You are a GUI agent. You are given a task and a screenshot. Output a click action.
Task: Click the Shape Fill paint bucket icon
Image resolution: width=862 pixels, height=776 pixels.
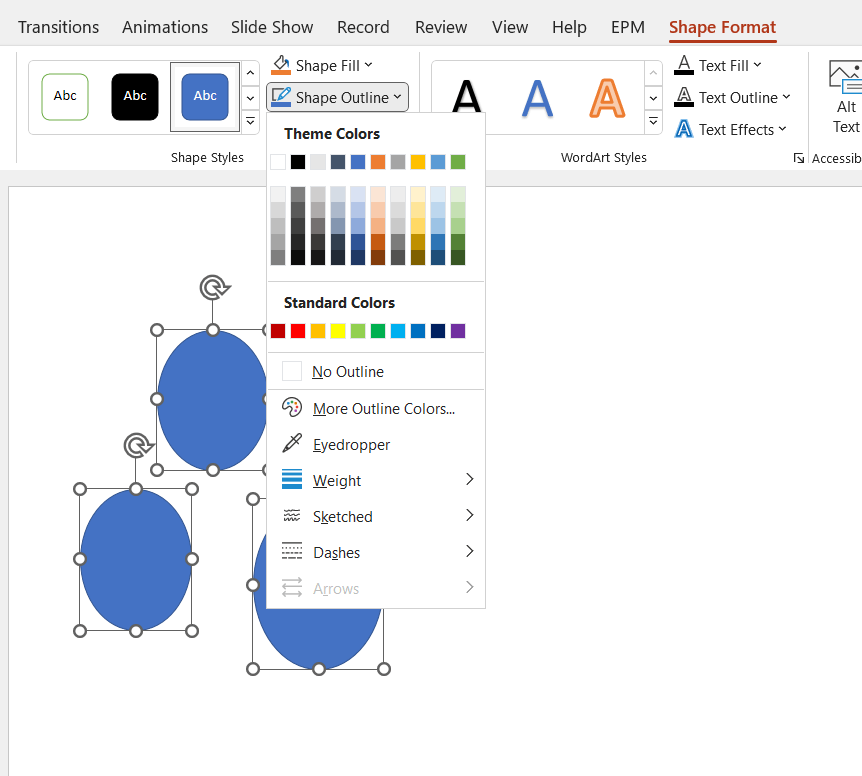pyautogui.click(x=281, y=65)
